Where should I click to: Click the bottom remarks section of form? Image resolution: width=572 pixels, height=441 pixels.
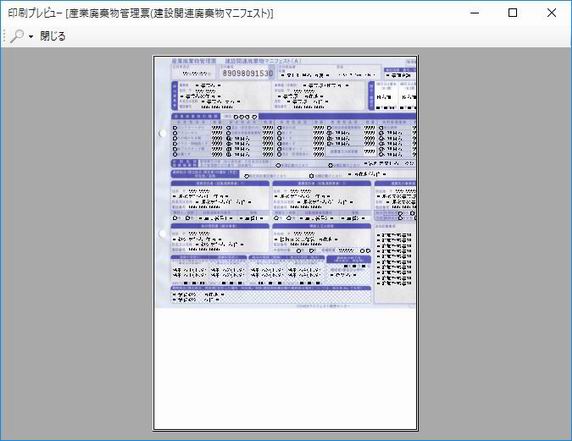[x=271, y=295]
